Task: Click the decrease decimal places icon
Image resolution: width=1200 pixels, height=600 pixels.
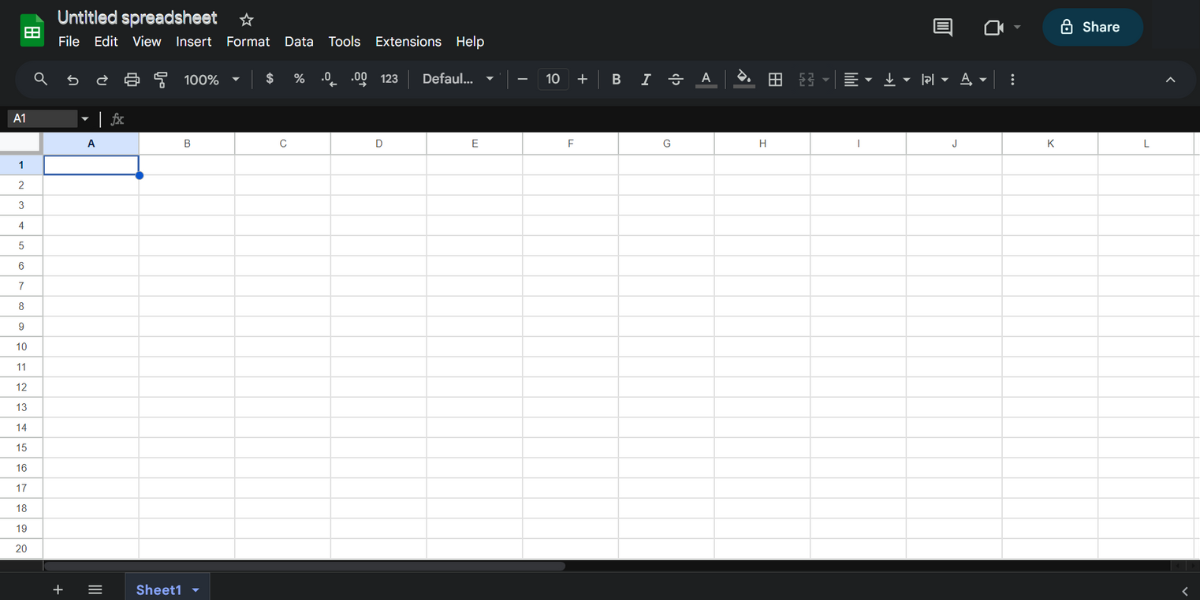Action: [x=328, y=79]
